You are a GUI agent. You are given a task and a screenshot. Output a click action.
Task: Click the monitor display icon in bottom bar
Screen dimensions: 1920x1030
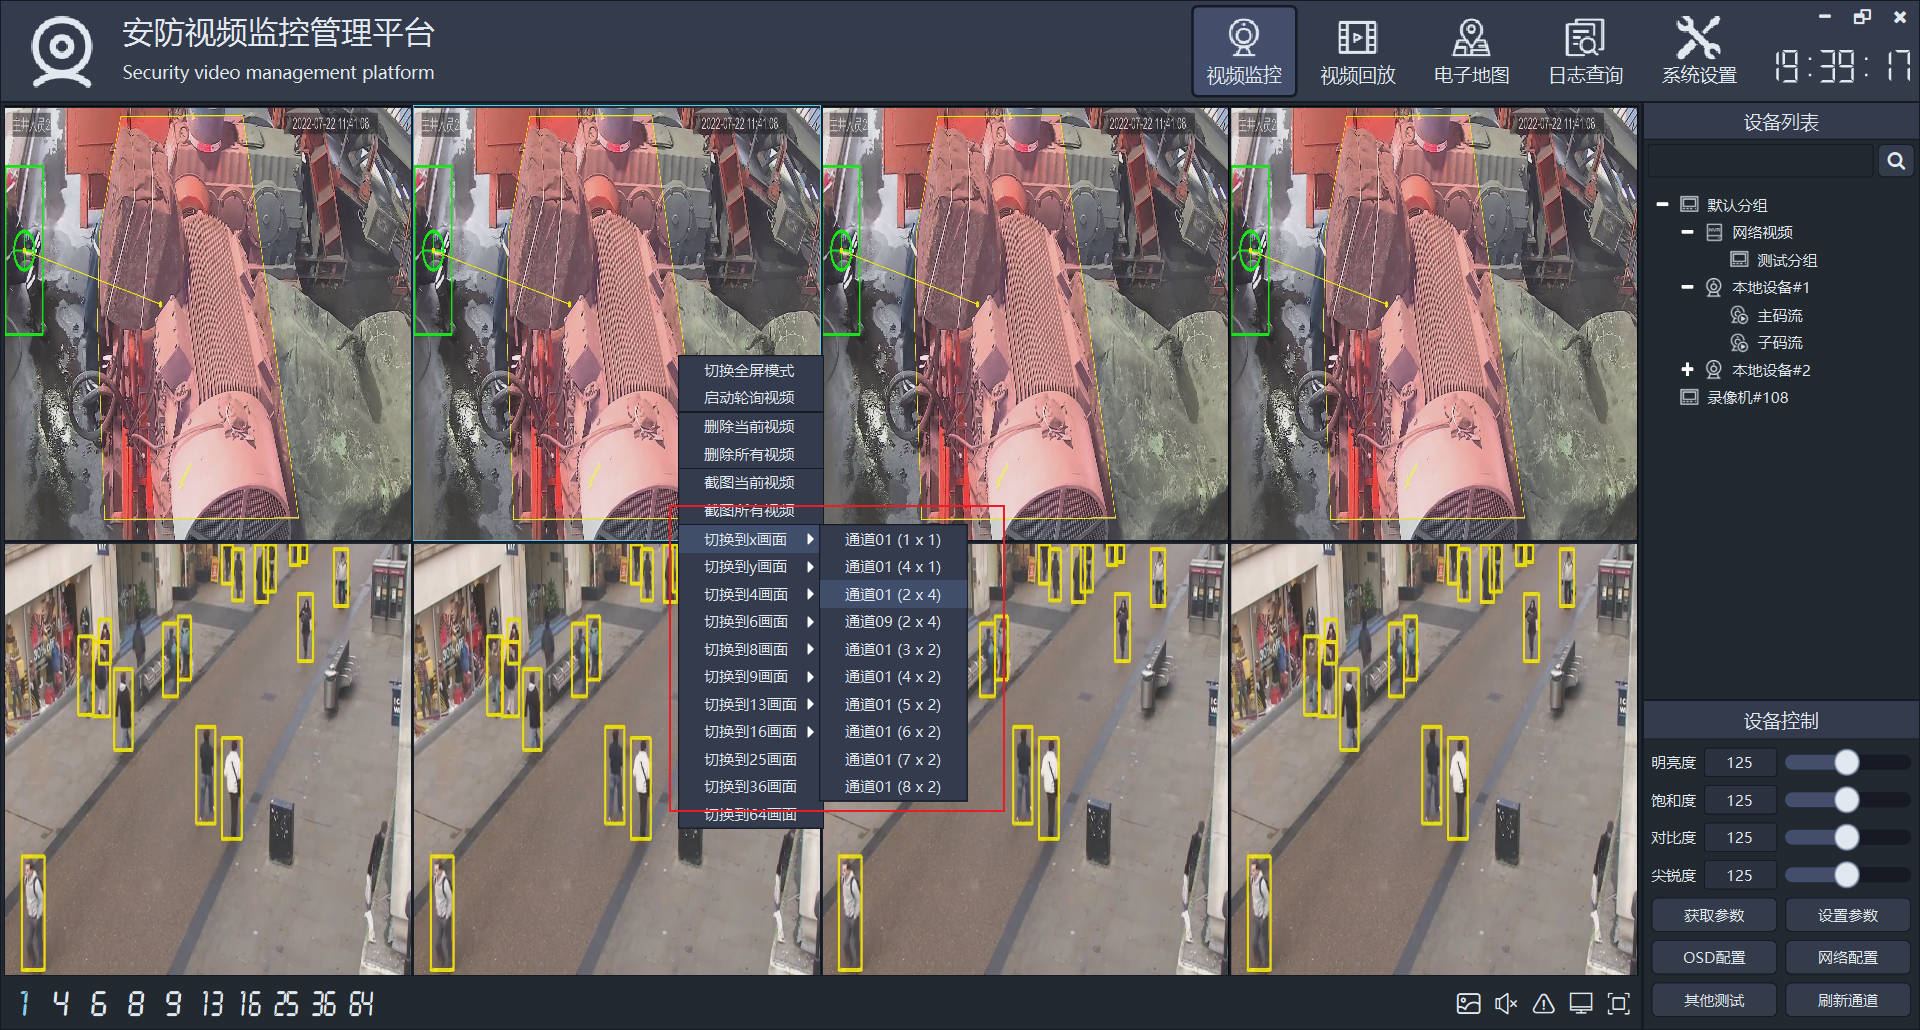(1581, 1003)
